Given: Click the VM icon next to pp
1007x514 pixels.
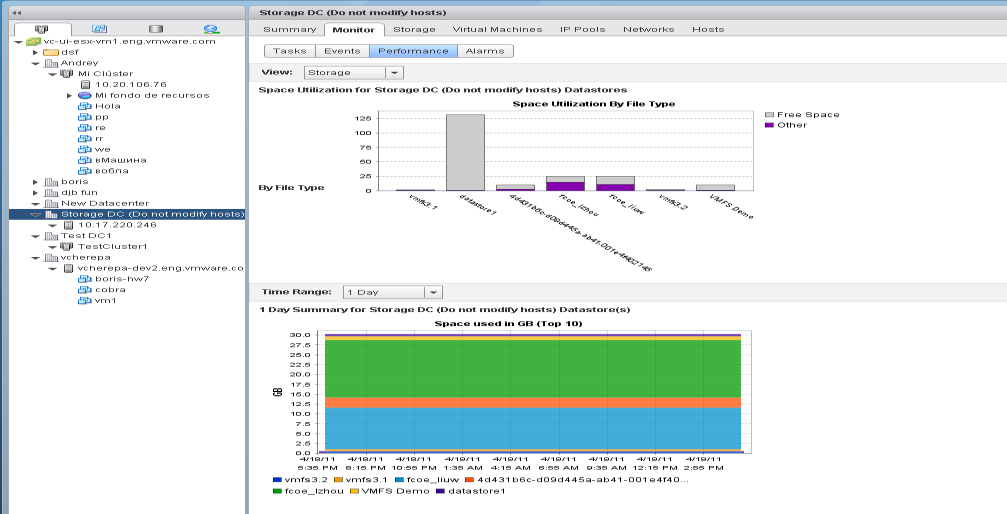Looking at the screenshot, I should [x=84, y=117].
